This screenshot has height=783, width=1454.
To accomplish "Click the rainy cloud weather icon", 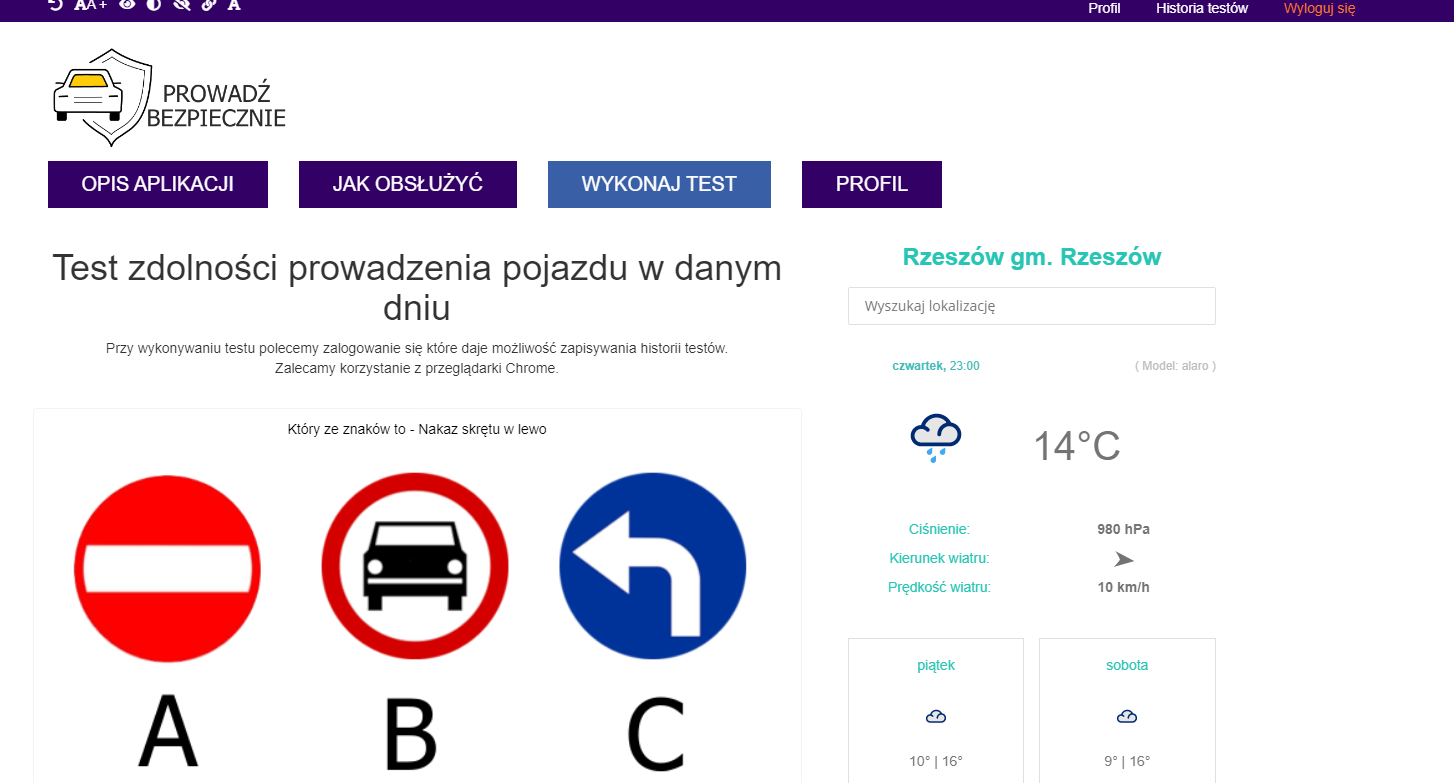I will (x=935, y=438).
